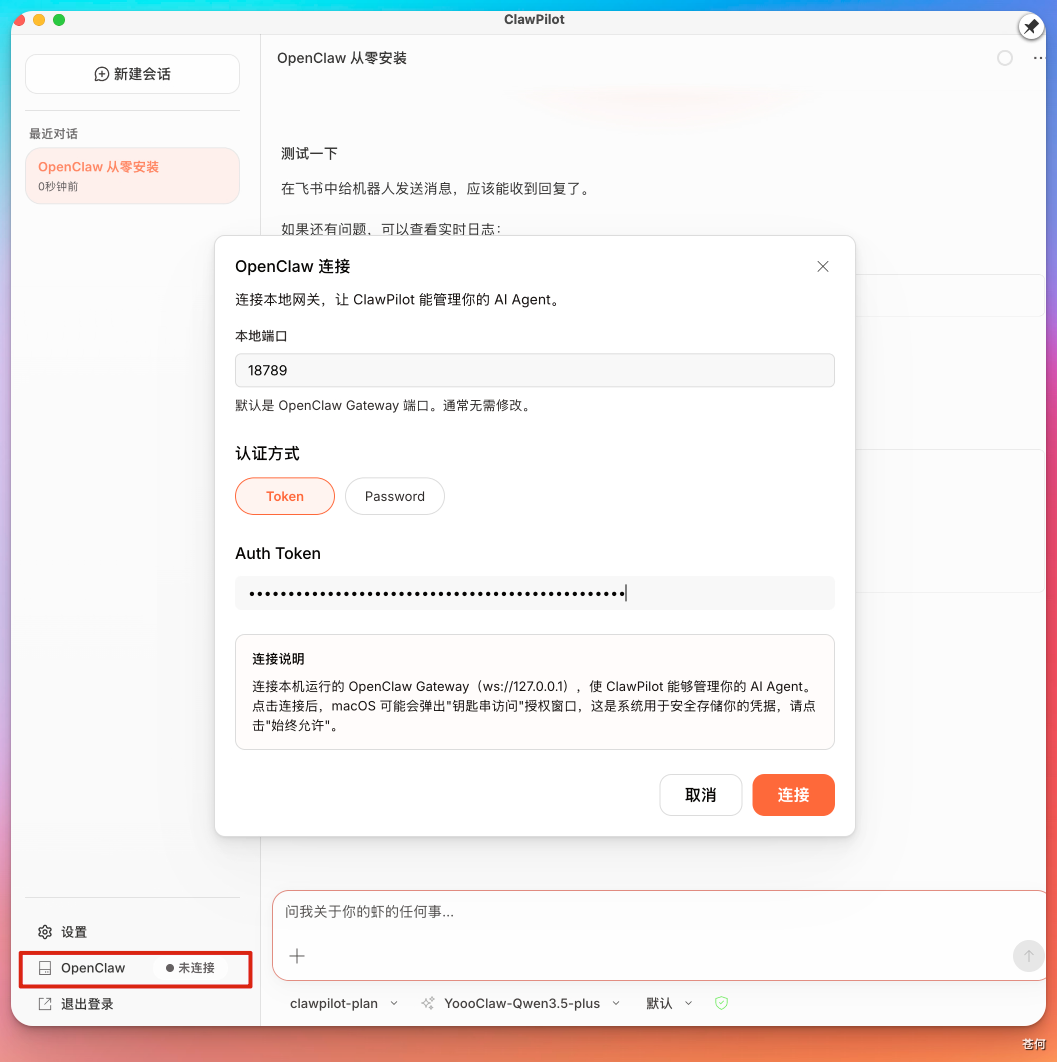Open the three-dot conversation options menu
The image size is (1057, 1062).
tap(1042, 58)
